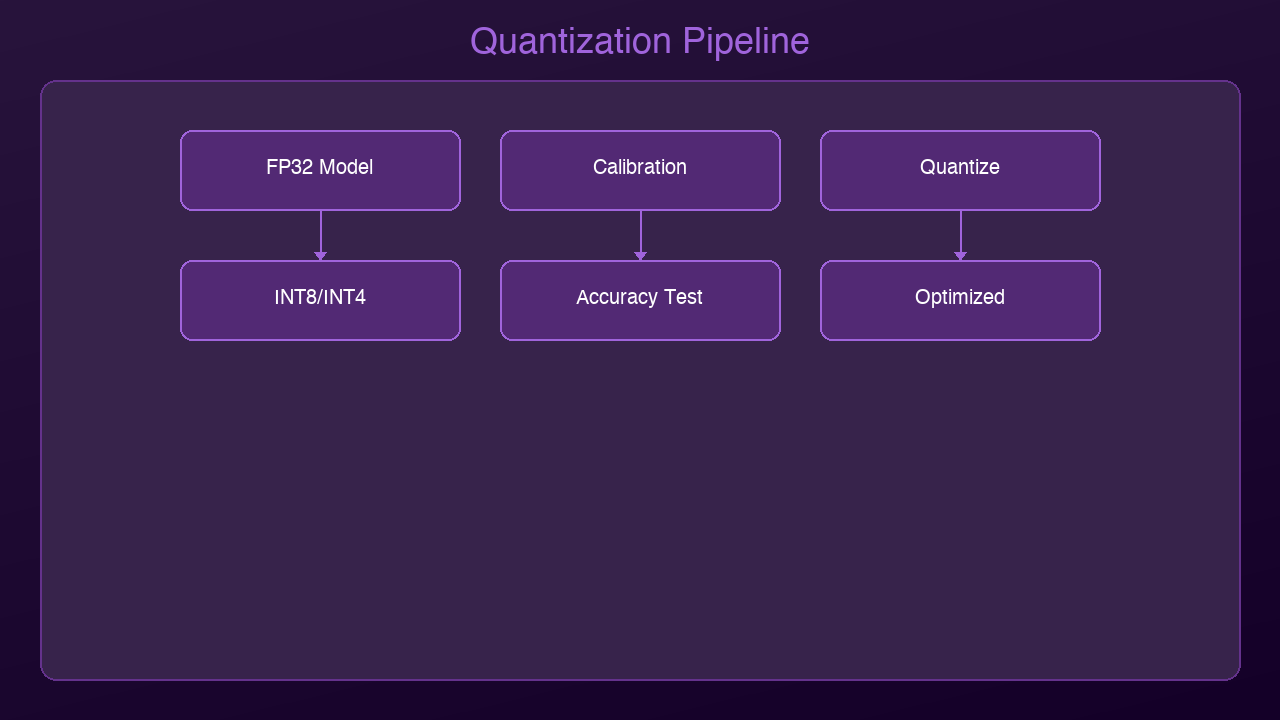Click the arrowhead pointing into Optimized
Viewport: 1280px width, 720px height.
(960, 256)
